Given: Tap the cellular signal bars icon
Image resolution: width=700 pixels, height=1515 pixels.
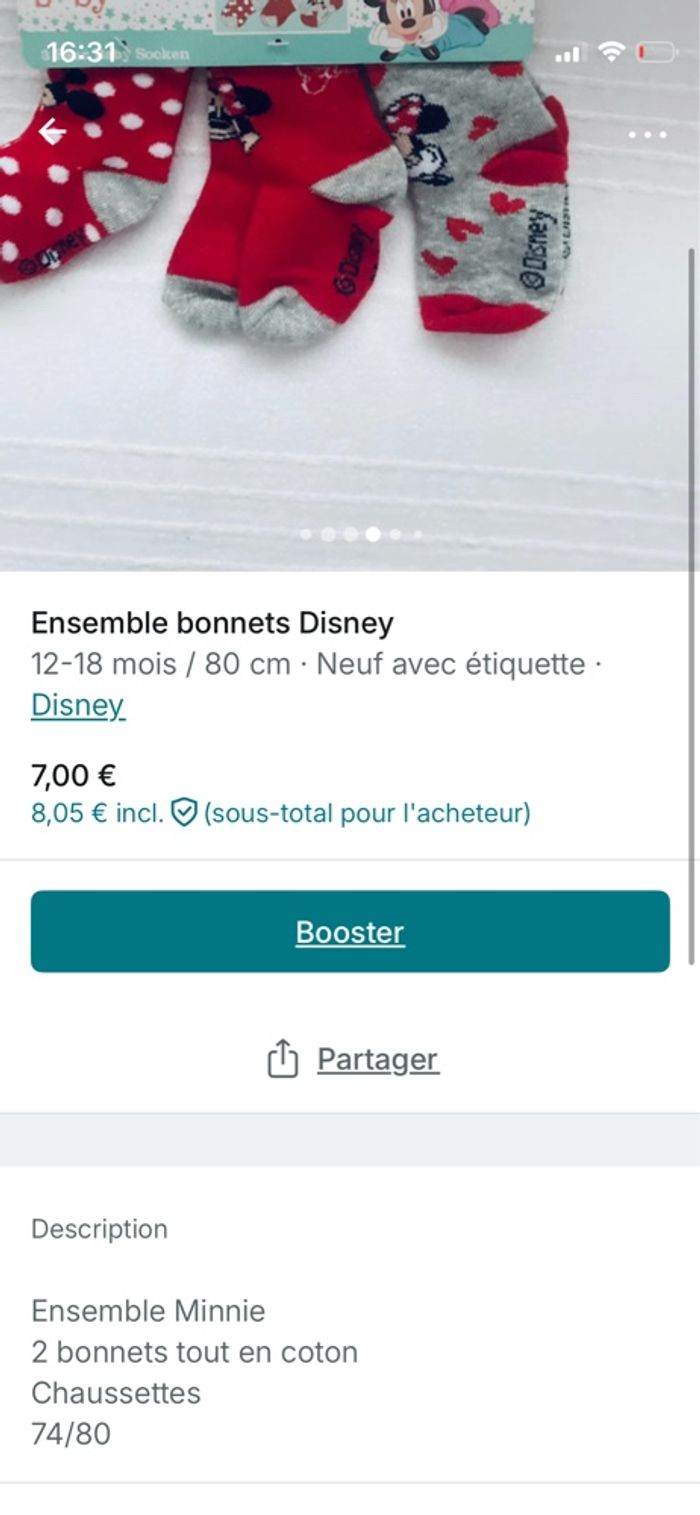Looking at the screenshot, I should (x=568, y=53).
